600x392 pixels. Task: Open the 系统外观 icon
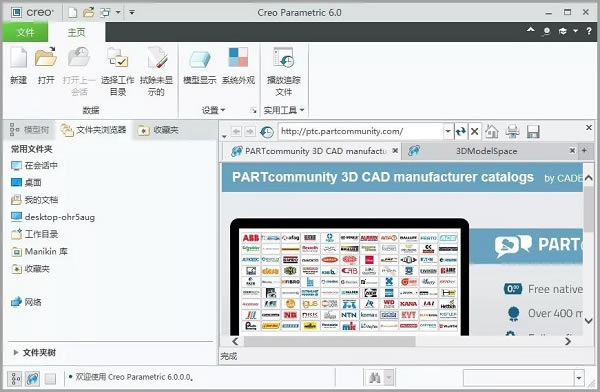pos(238,57)
